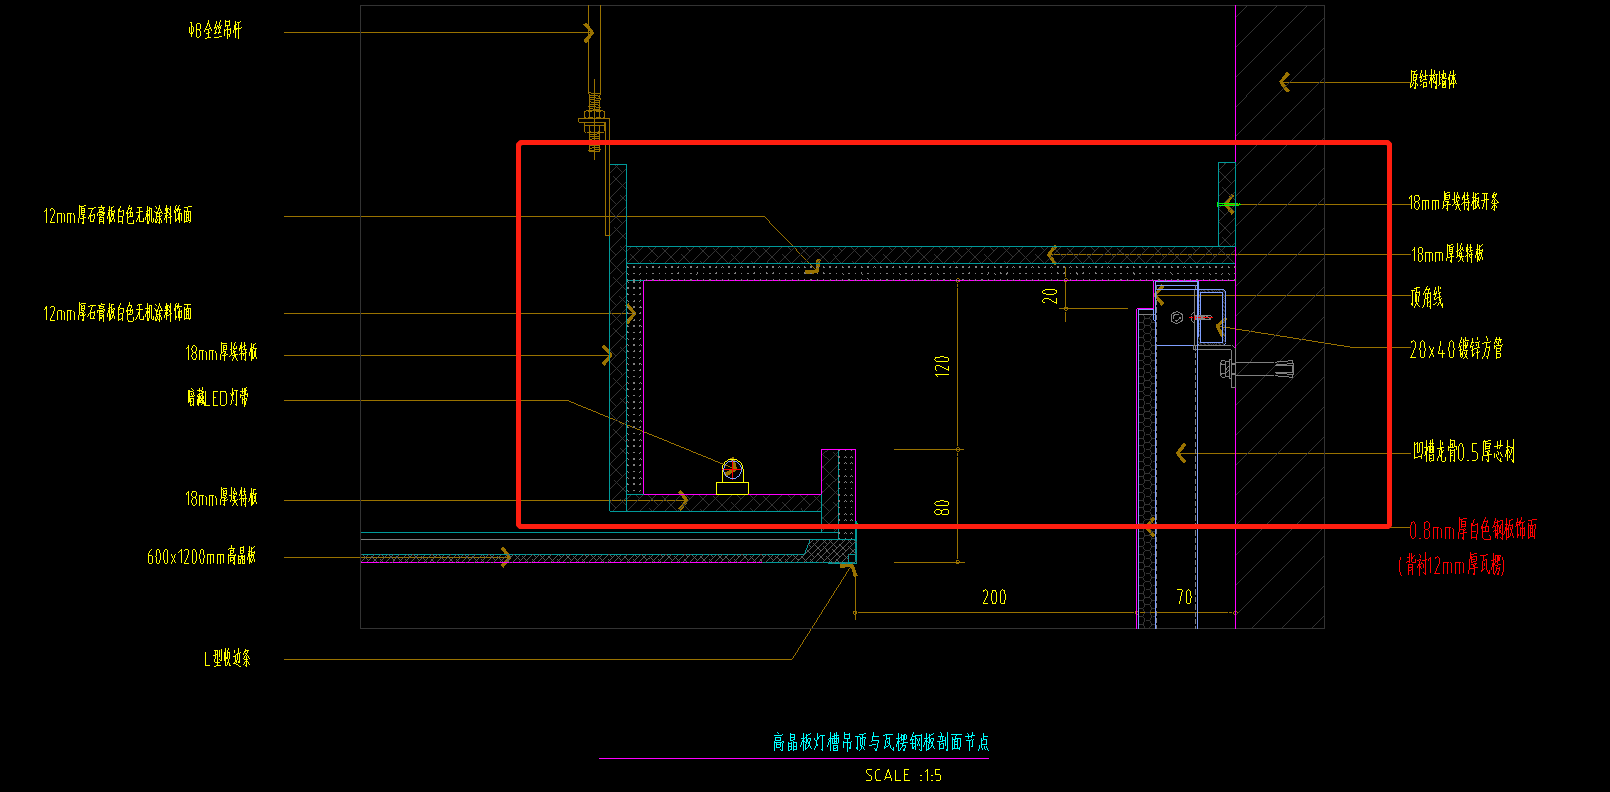This screenshot has height=792, width=1610.
Task: Click the 顶角线 annotation text
Action: (1427, 297)
